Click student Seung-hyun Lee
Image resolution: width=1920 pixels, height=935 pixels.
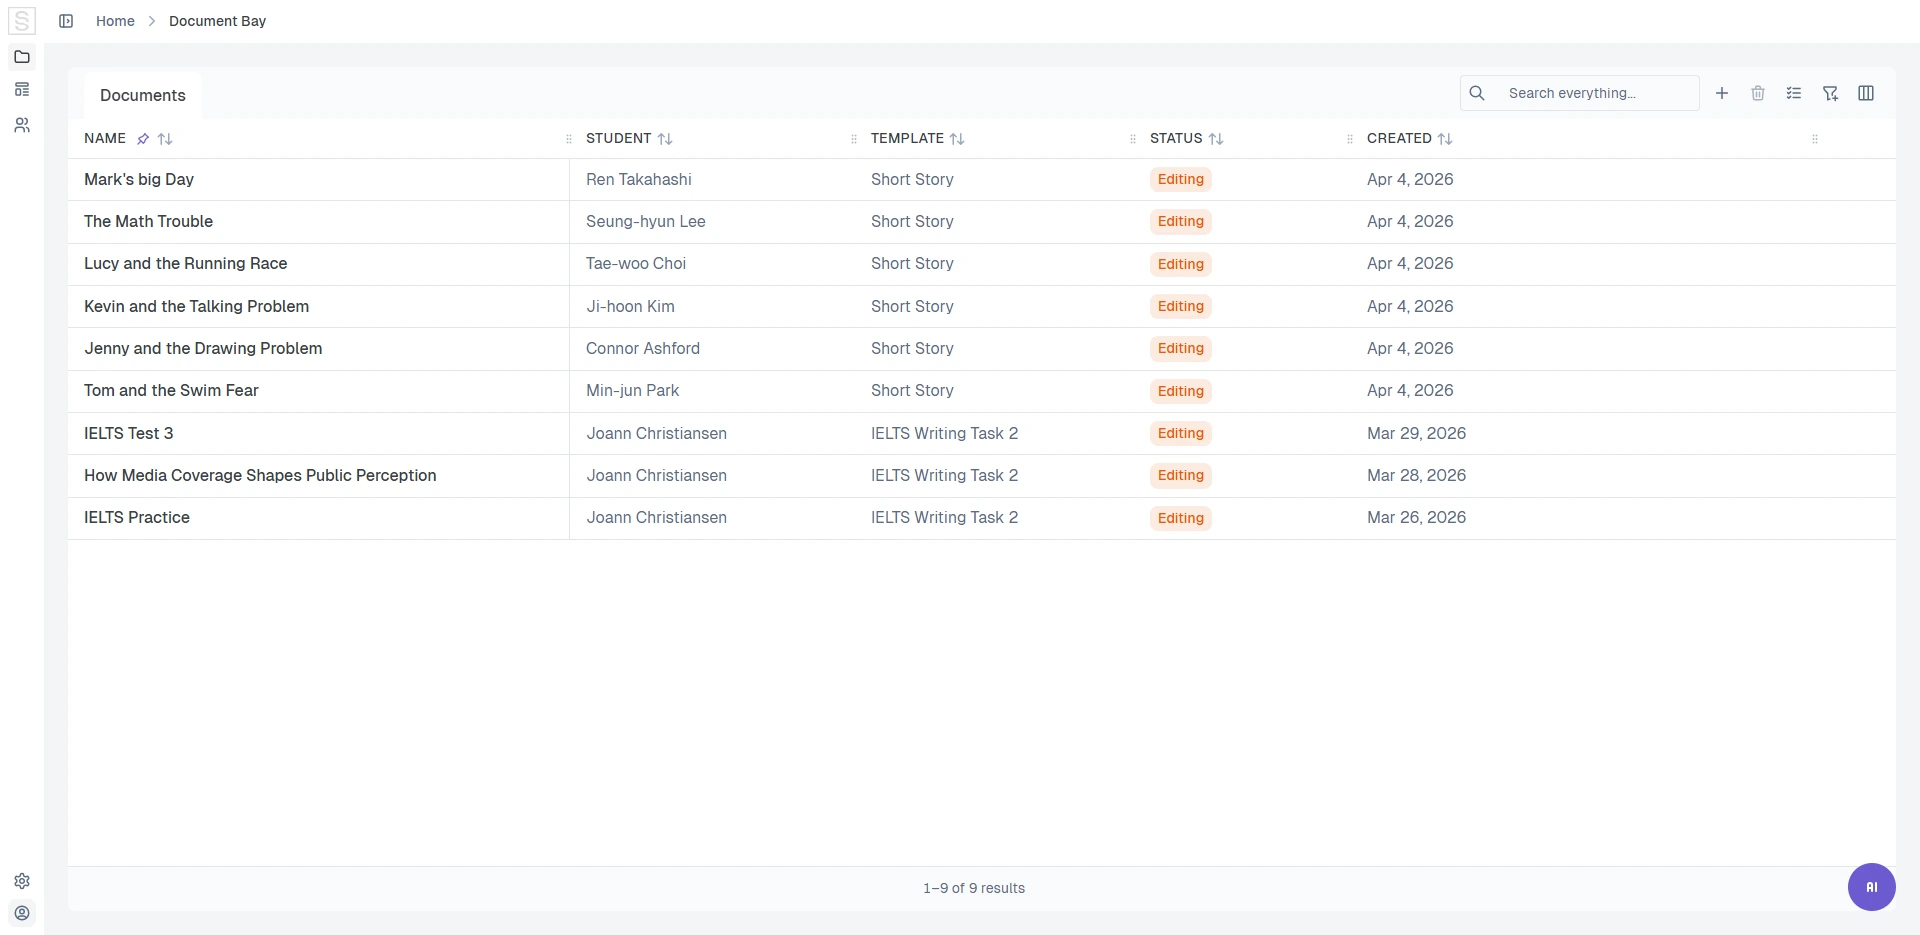tap(646, 221)
